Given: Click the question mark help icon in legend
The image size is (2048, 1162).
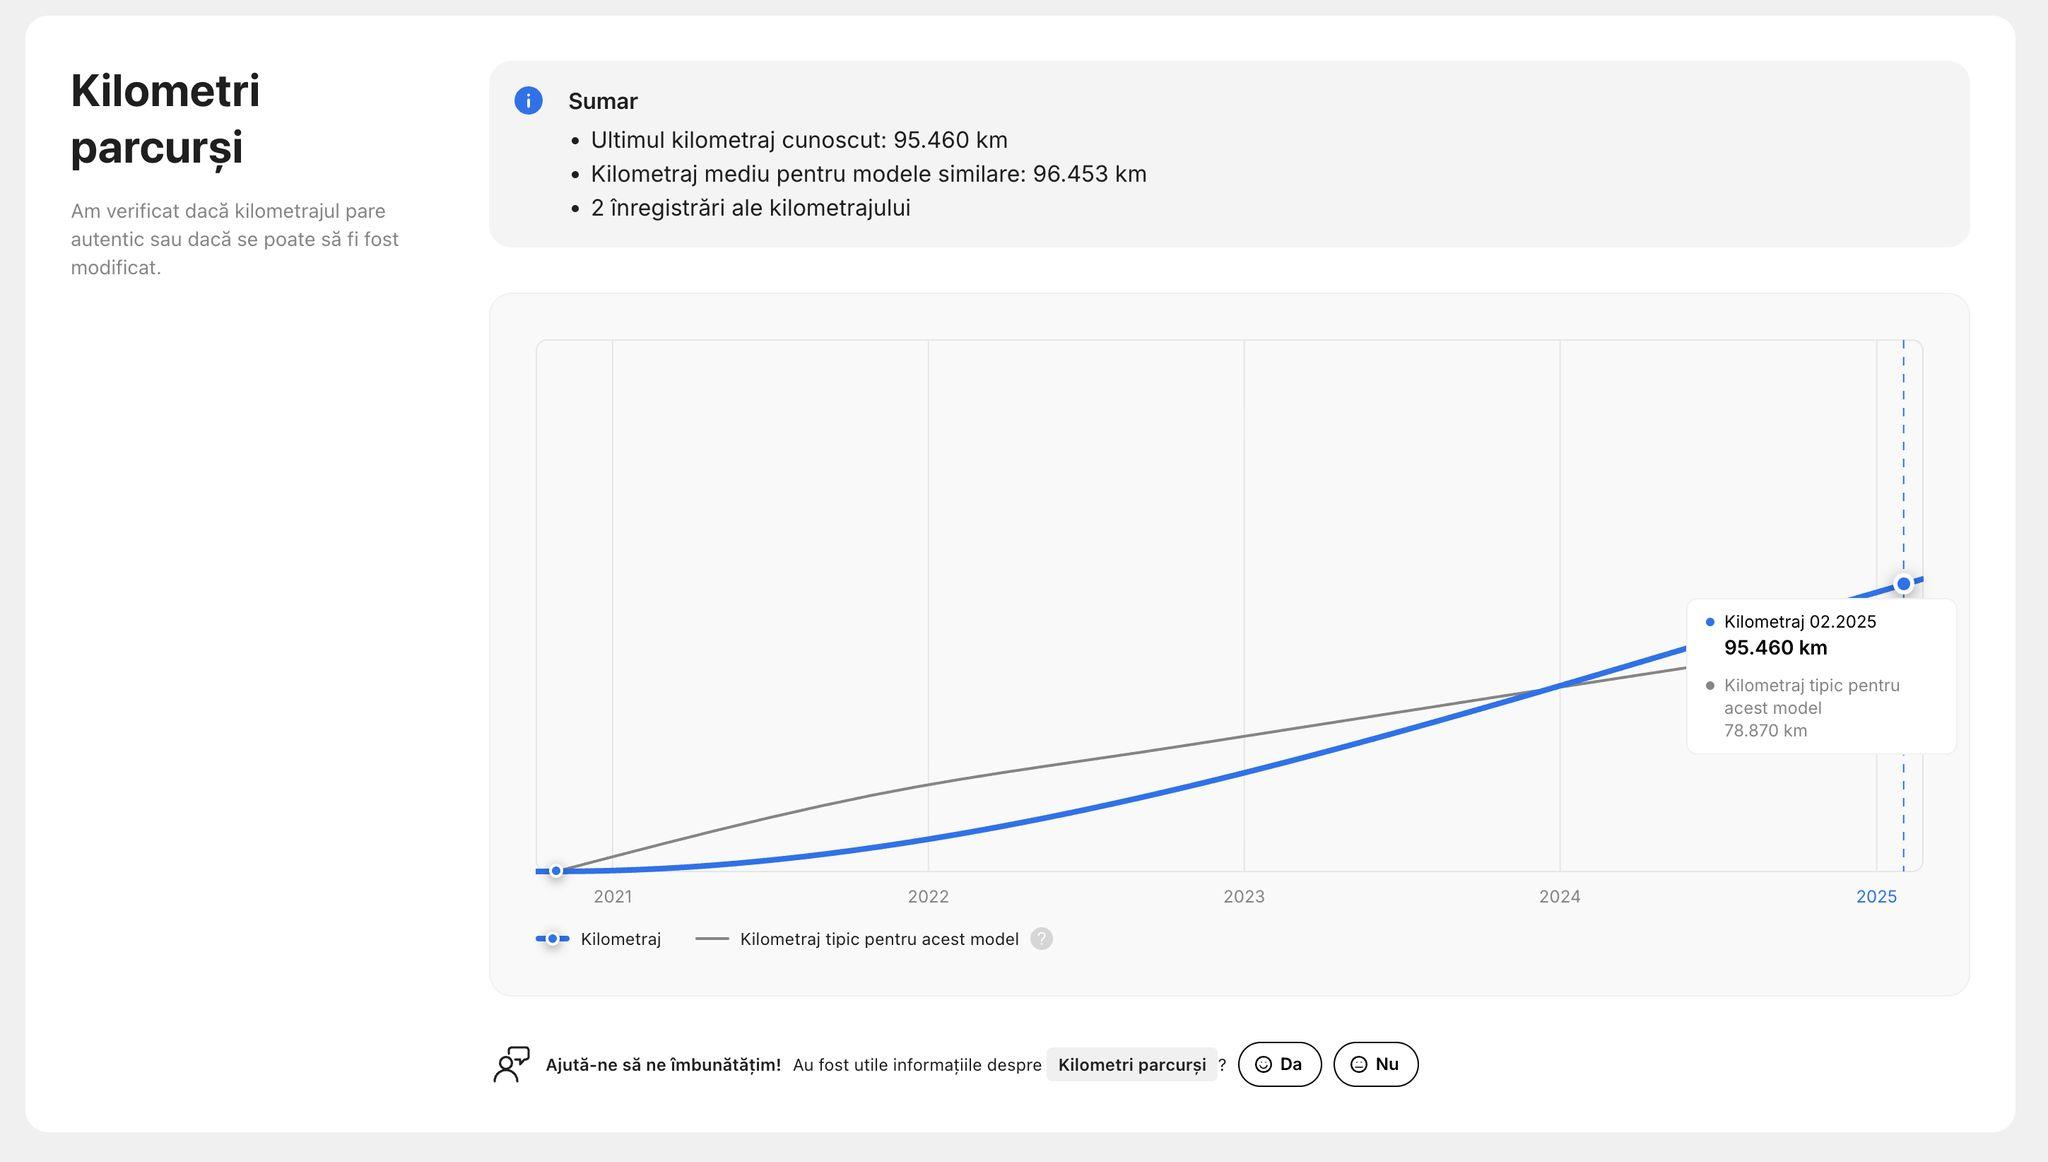Looking at the screenshot, I should tap(1041, 939).
